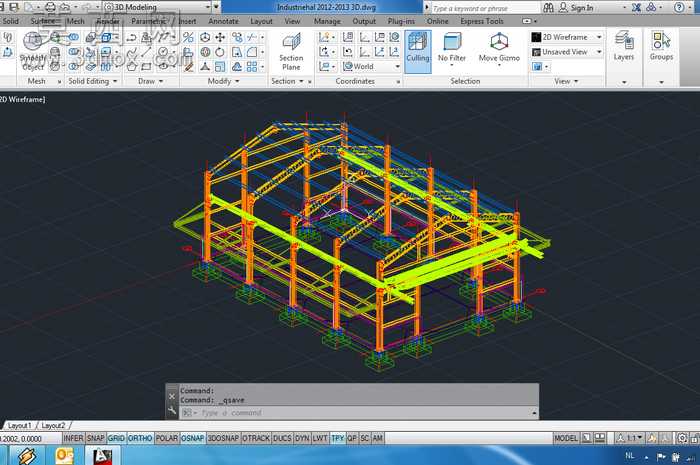The image size is (700, 465).
Task: Click the Smooth Object mesh tool
Action: pyautogui.click(x=33, y=51)
